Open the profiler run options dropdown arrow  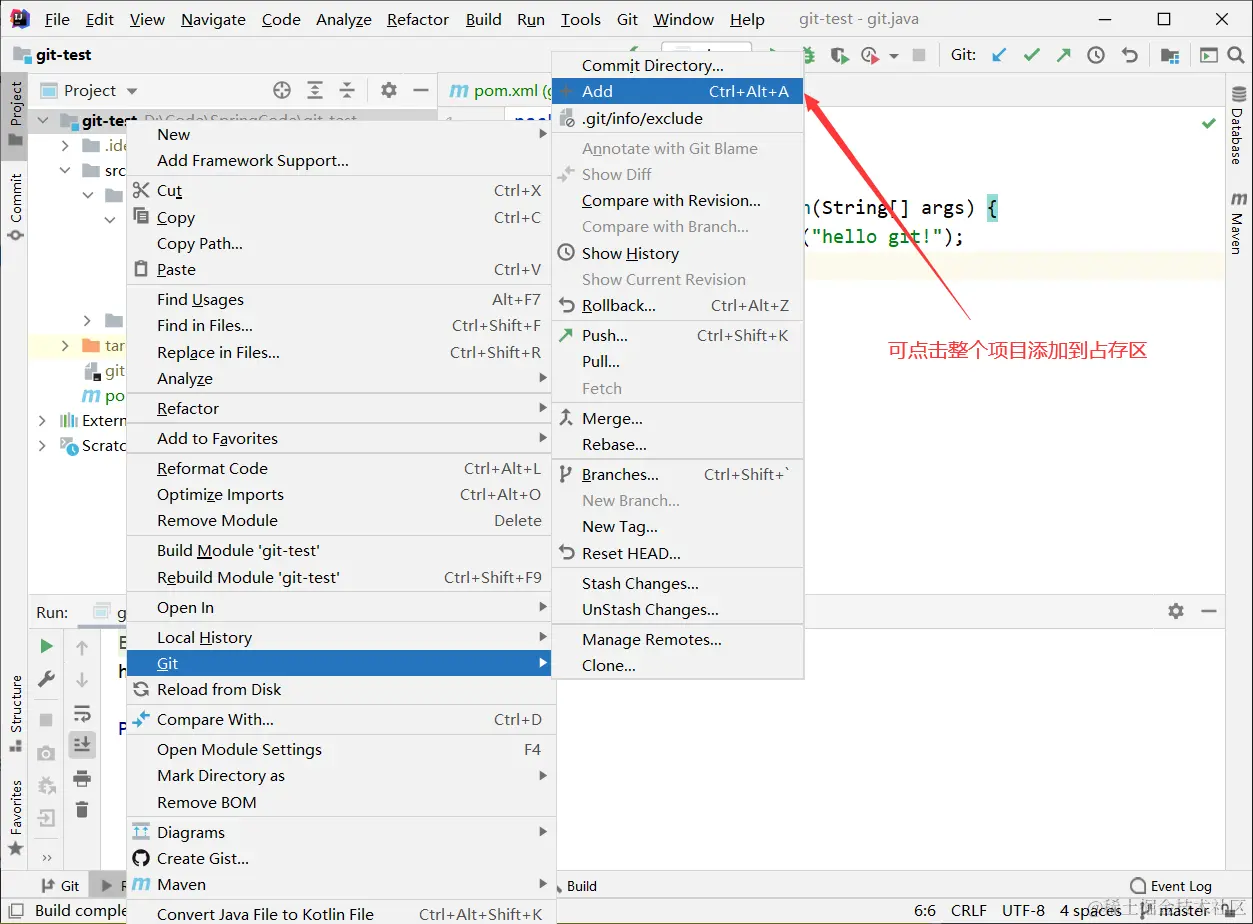893,56
